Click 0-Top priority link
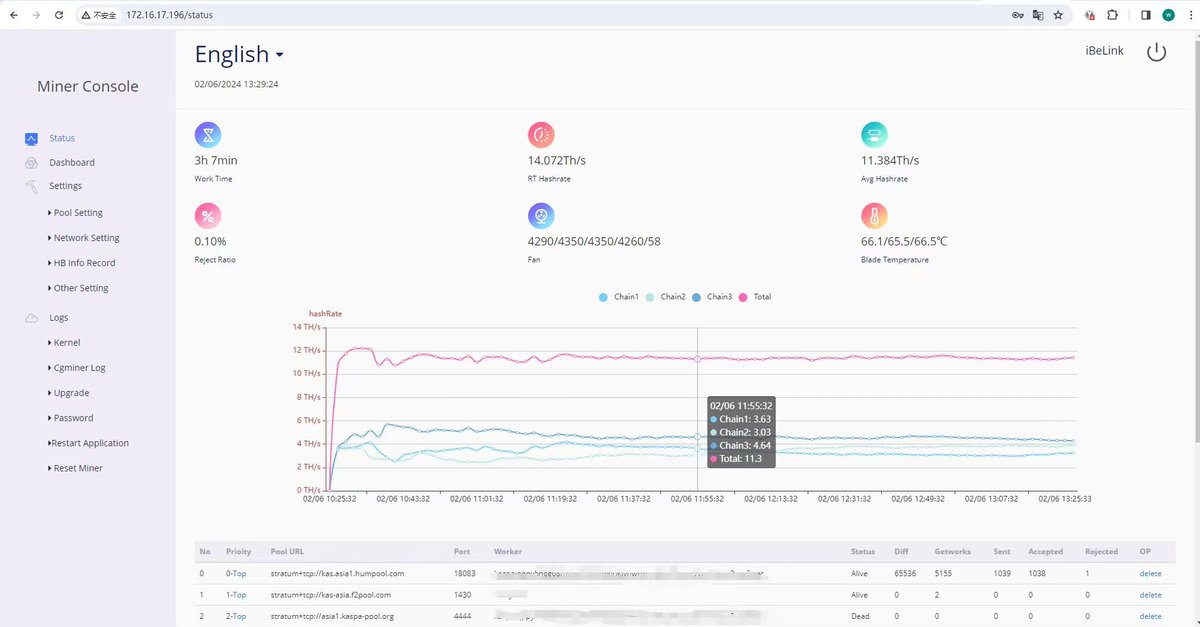 [x=236, y=573]
